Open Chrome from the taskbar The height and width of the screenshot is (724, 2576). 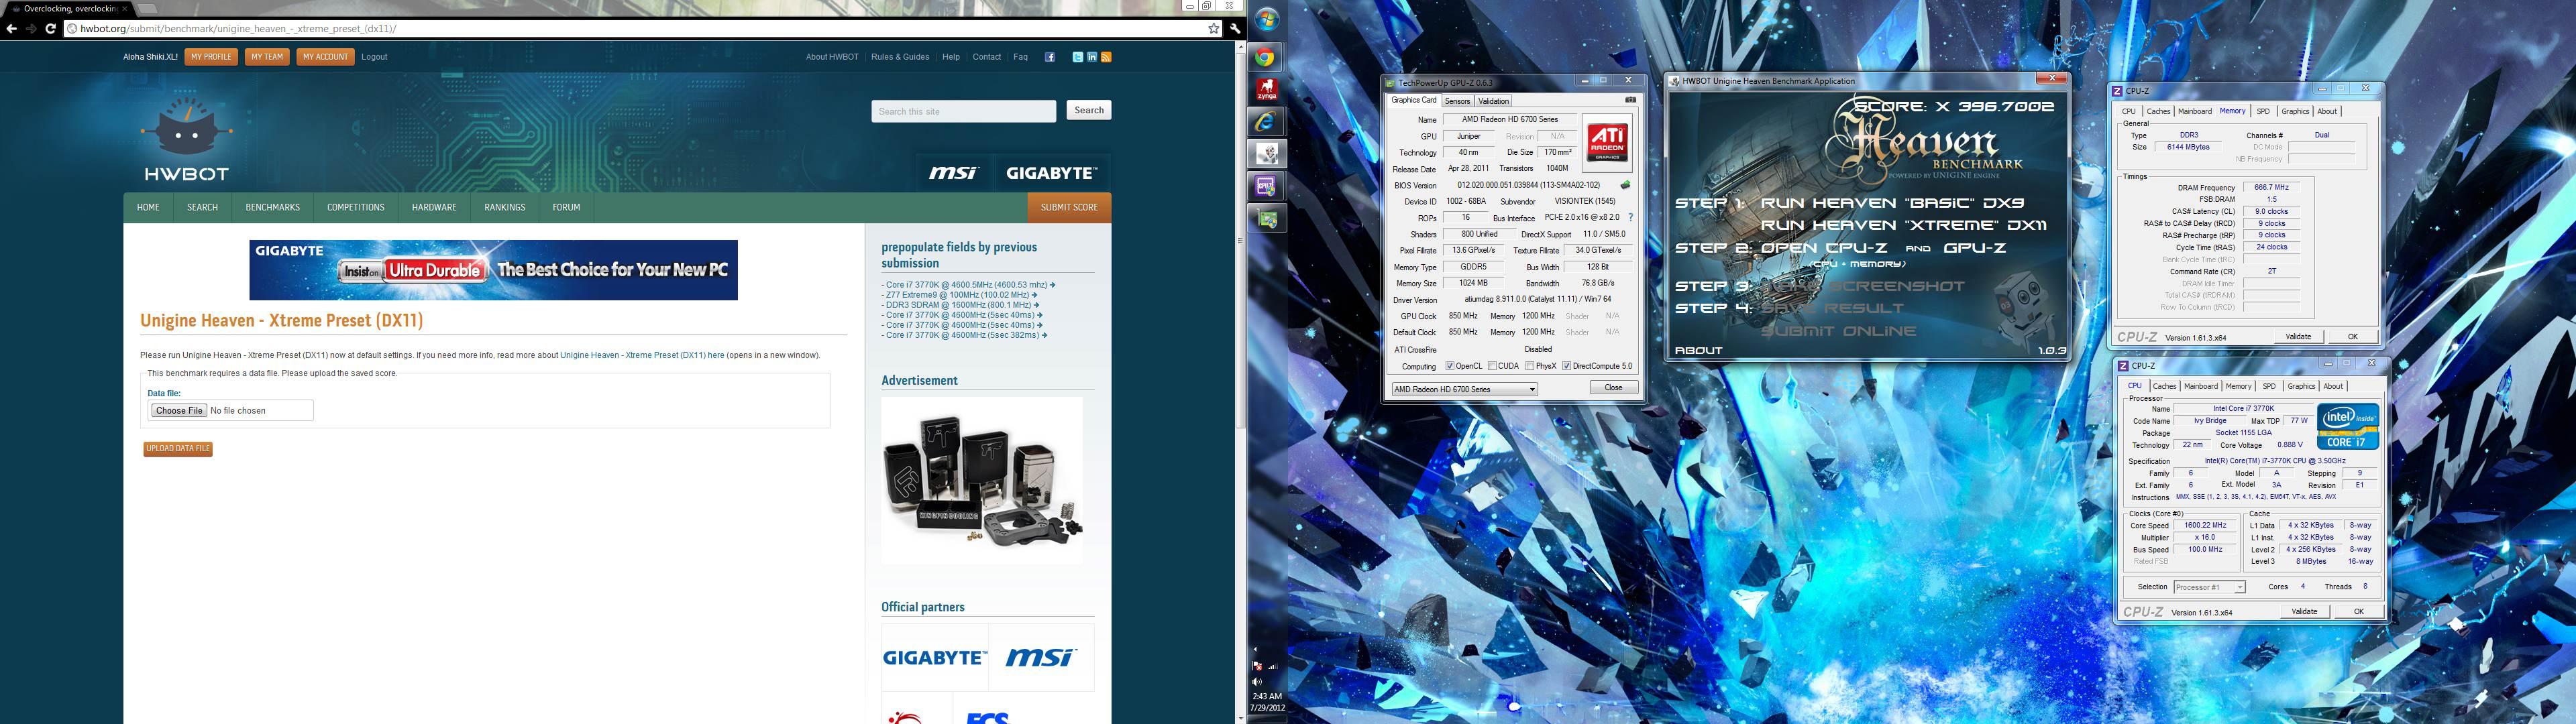[x=1266, y=58]
